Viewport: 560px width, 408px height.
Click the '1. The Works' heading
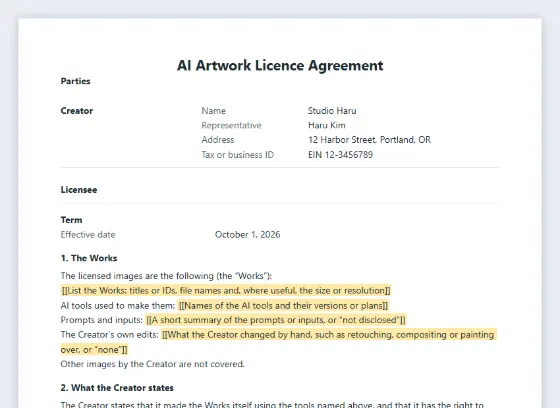89,258
